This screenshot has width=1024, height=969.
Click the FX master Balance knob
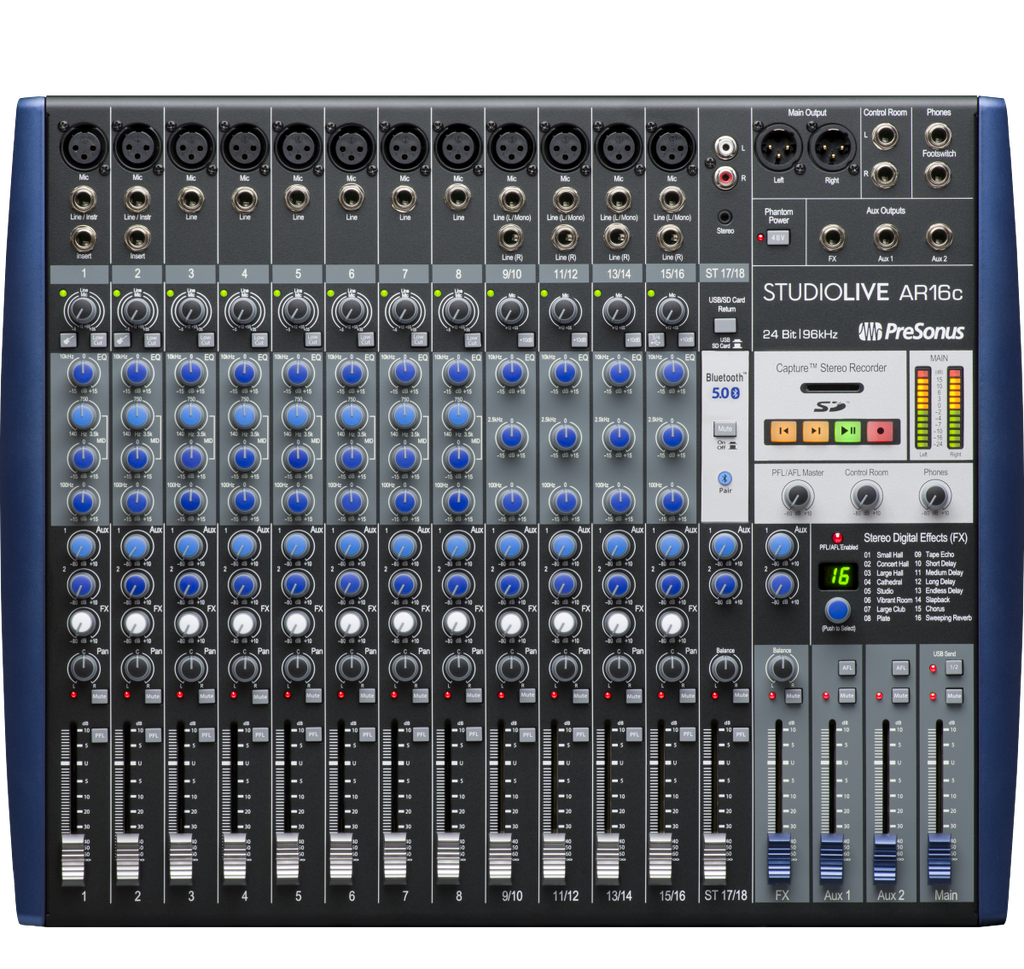coord(782,668)
